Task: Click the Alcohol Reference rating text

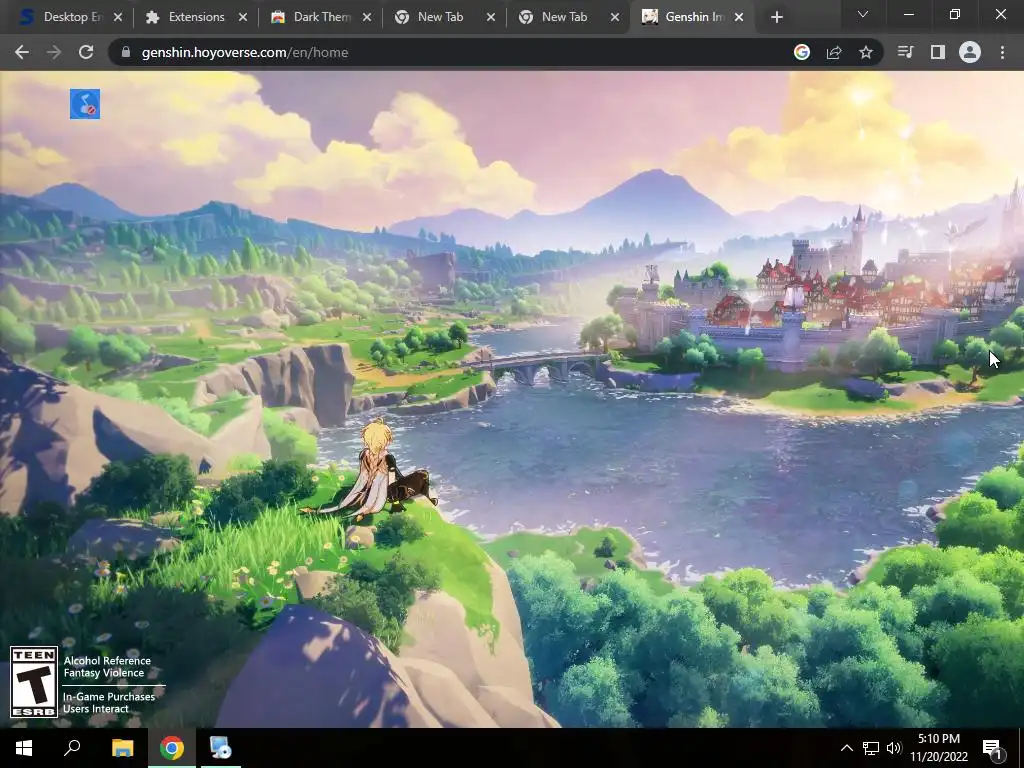Action: click(107, 661)
